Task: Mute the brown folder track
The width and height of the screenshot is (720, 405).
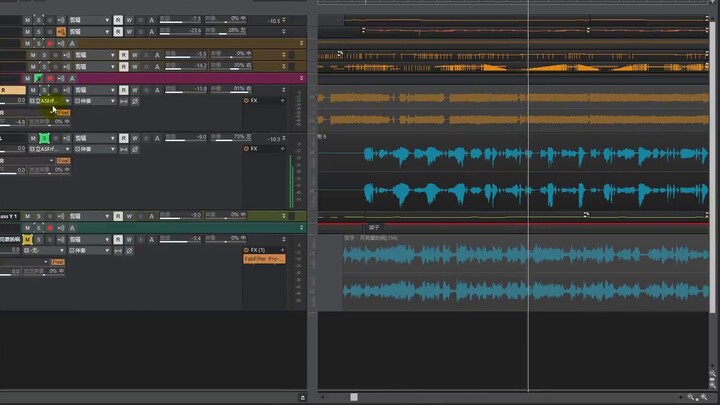Action: point(28,44)
